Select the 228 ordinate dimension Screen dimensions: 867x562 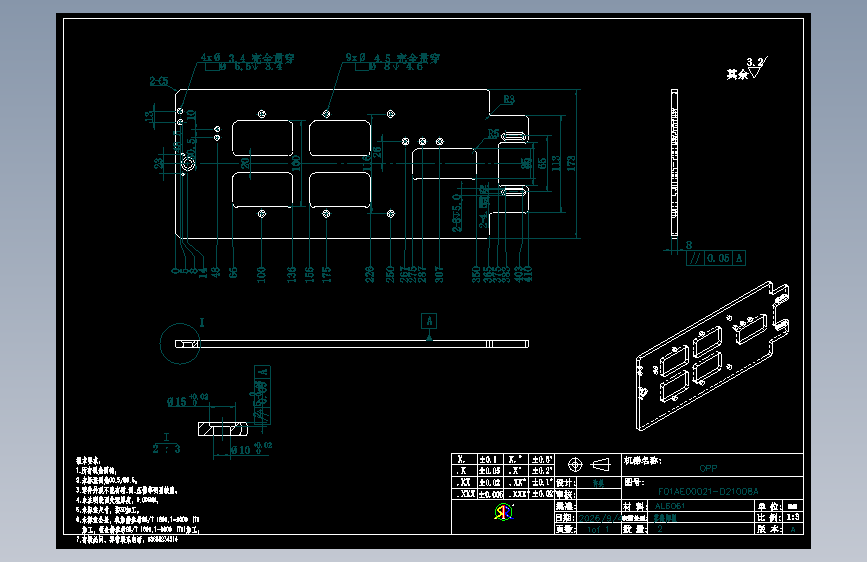tap(369, 274)
